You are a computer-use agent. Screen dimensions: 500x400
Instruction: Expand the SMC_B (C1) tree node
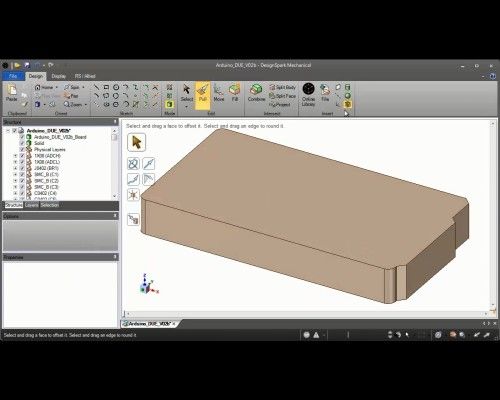pos(15,174)
